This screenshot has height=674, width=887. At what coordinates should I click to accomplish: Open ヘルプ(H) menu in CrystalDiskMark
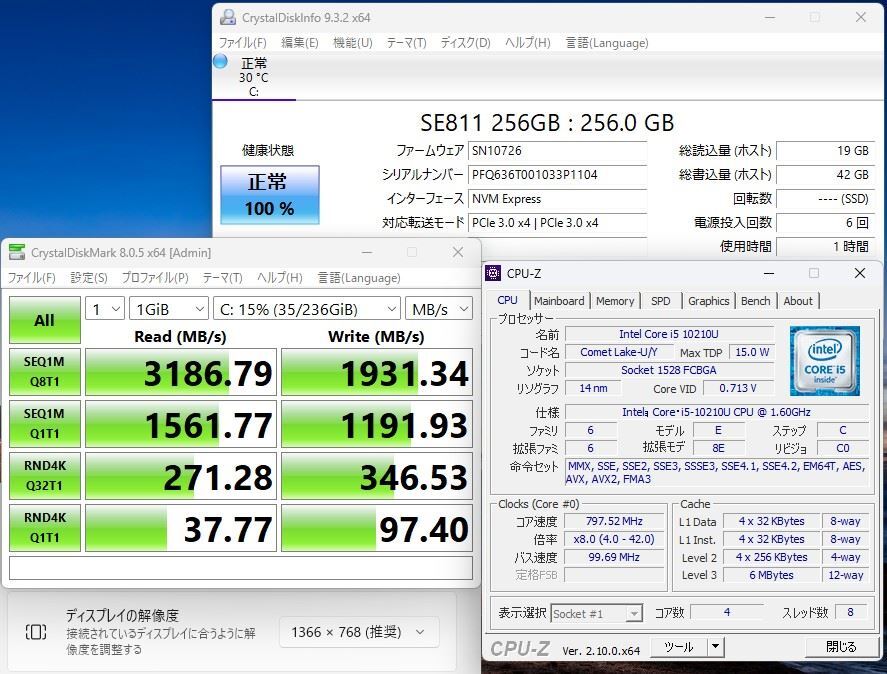tap(279, 278)
